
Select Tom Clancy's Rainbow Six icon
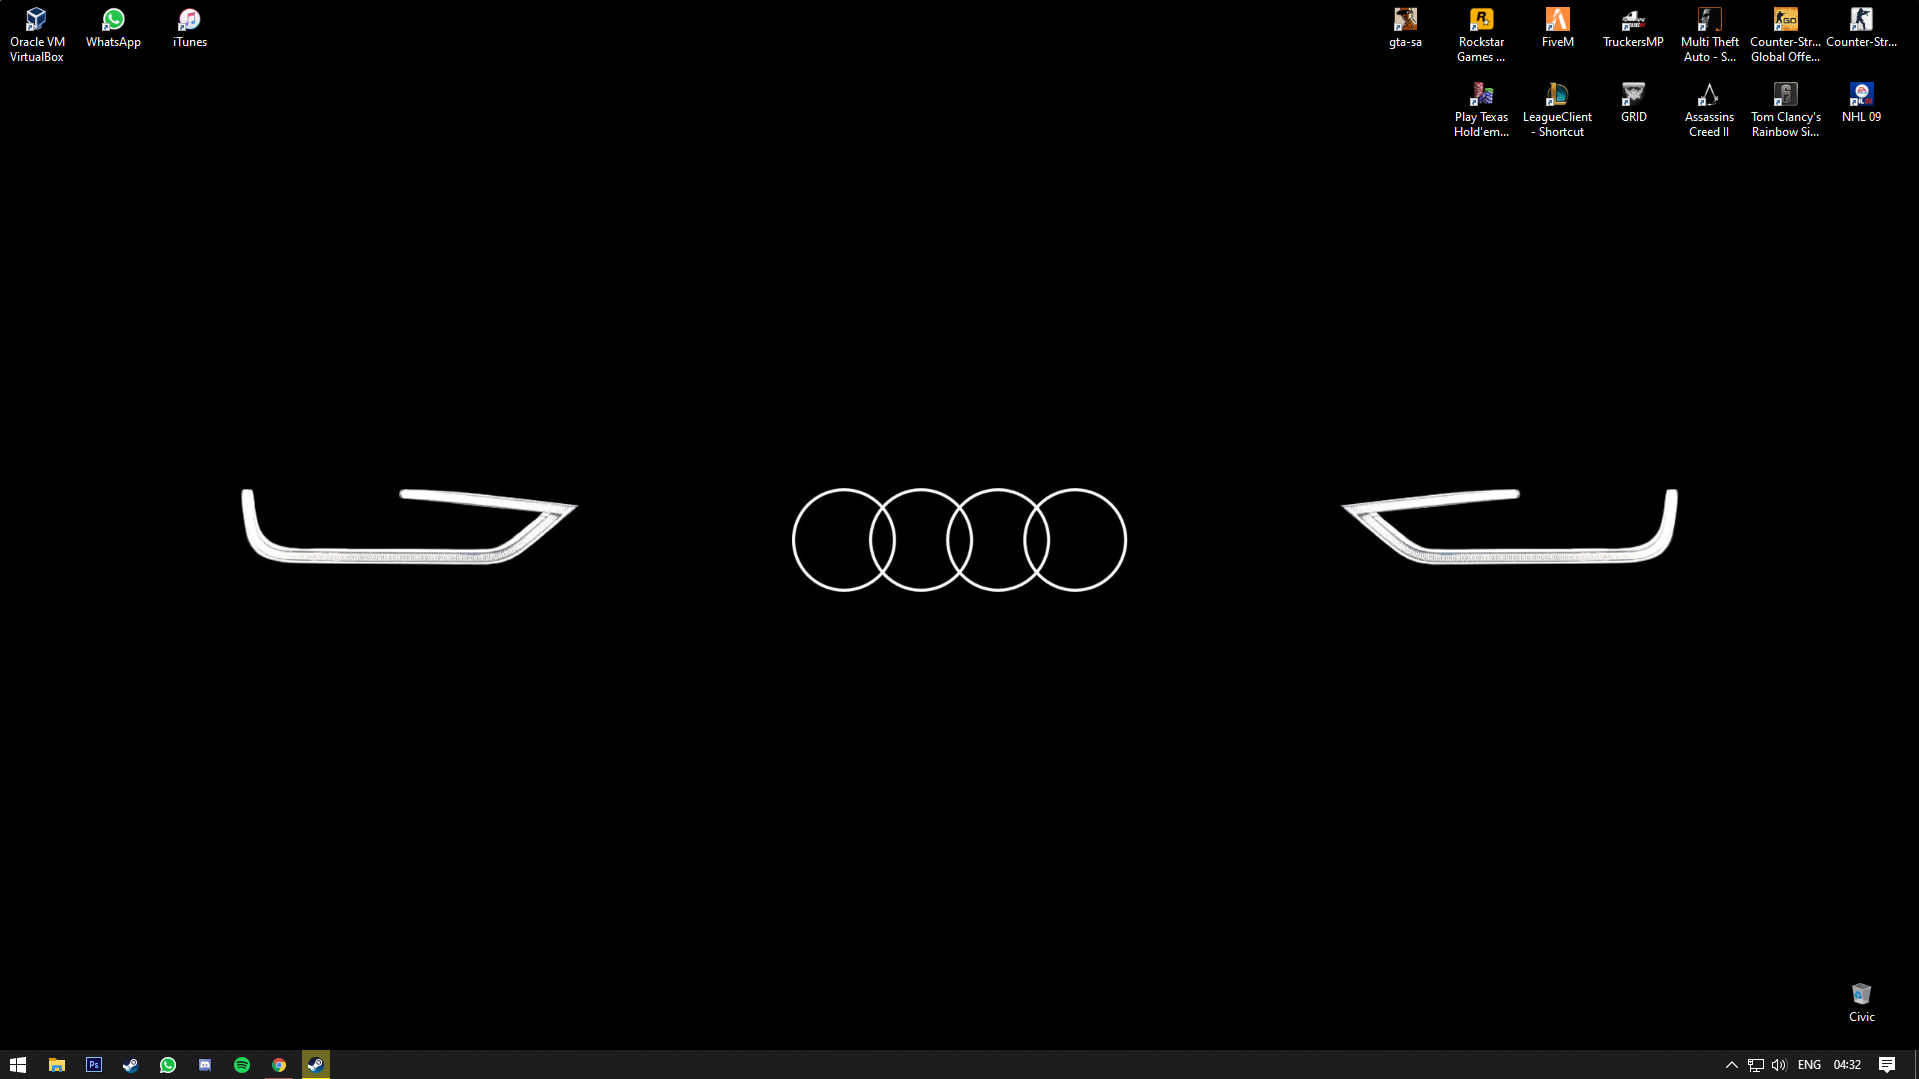[x=1785, y=110]
